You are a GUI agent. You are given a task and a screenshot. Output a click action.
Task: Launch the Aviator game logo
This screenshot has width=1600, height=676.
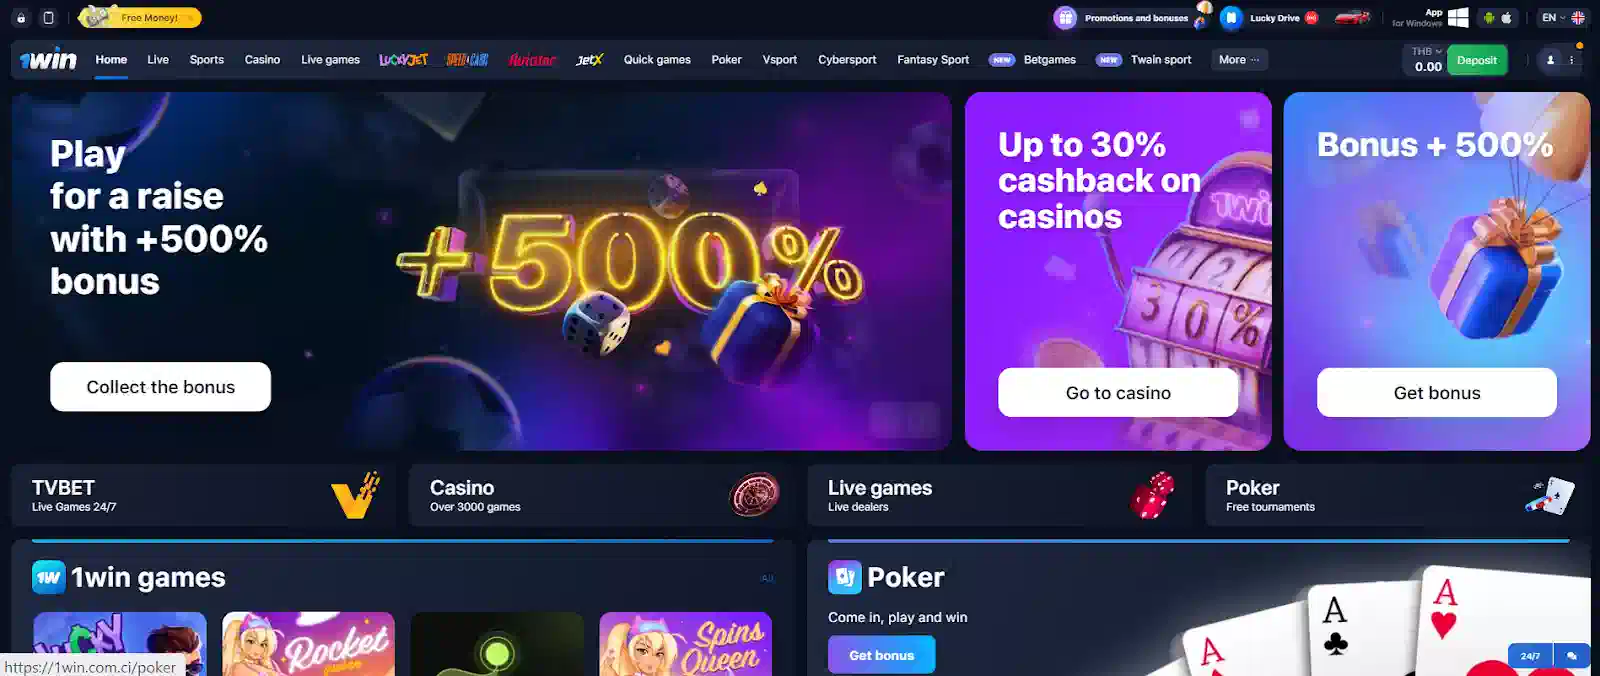tap(532, 60)
